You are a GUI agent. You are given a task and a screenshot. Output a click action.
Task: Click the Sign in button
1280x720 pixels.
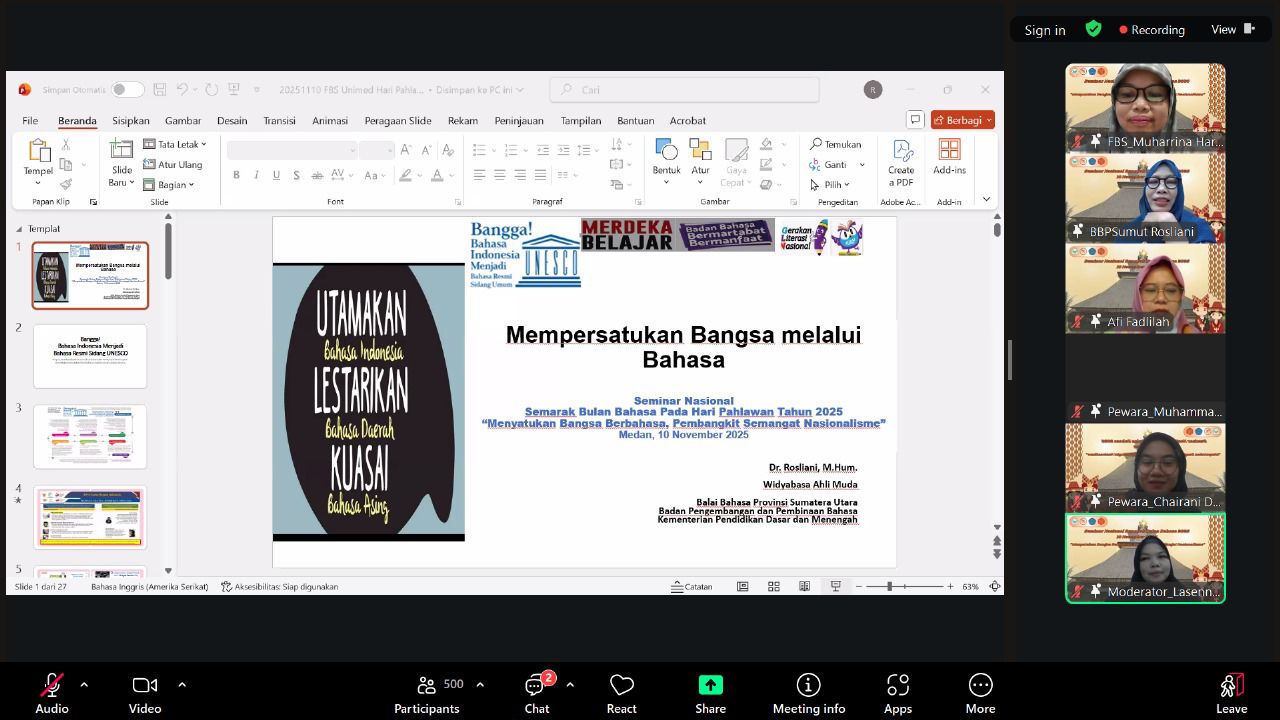point(1045,30)
